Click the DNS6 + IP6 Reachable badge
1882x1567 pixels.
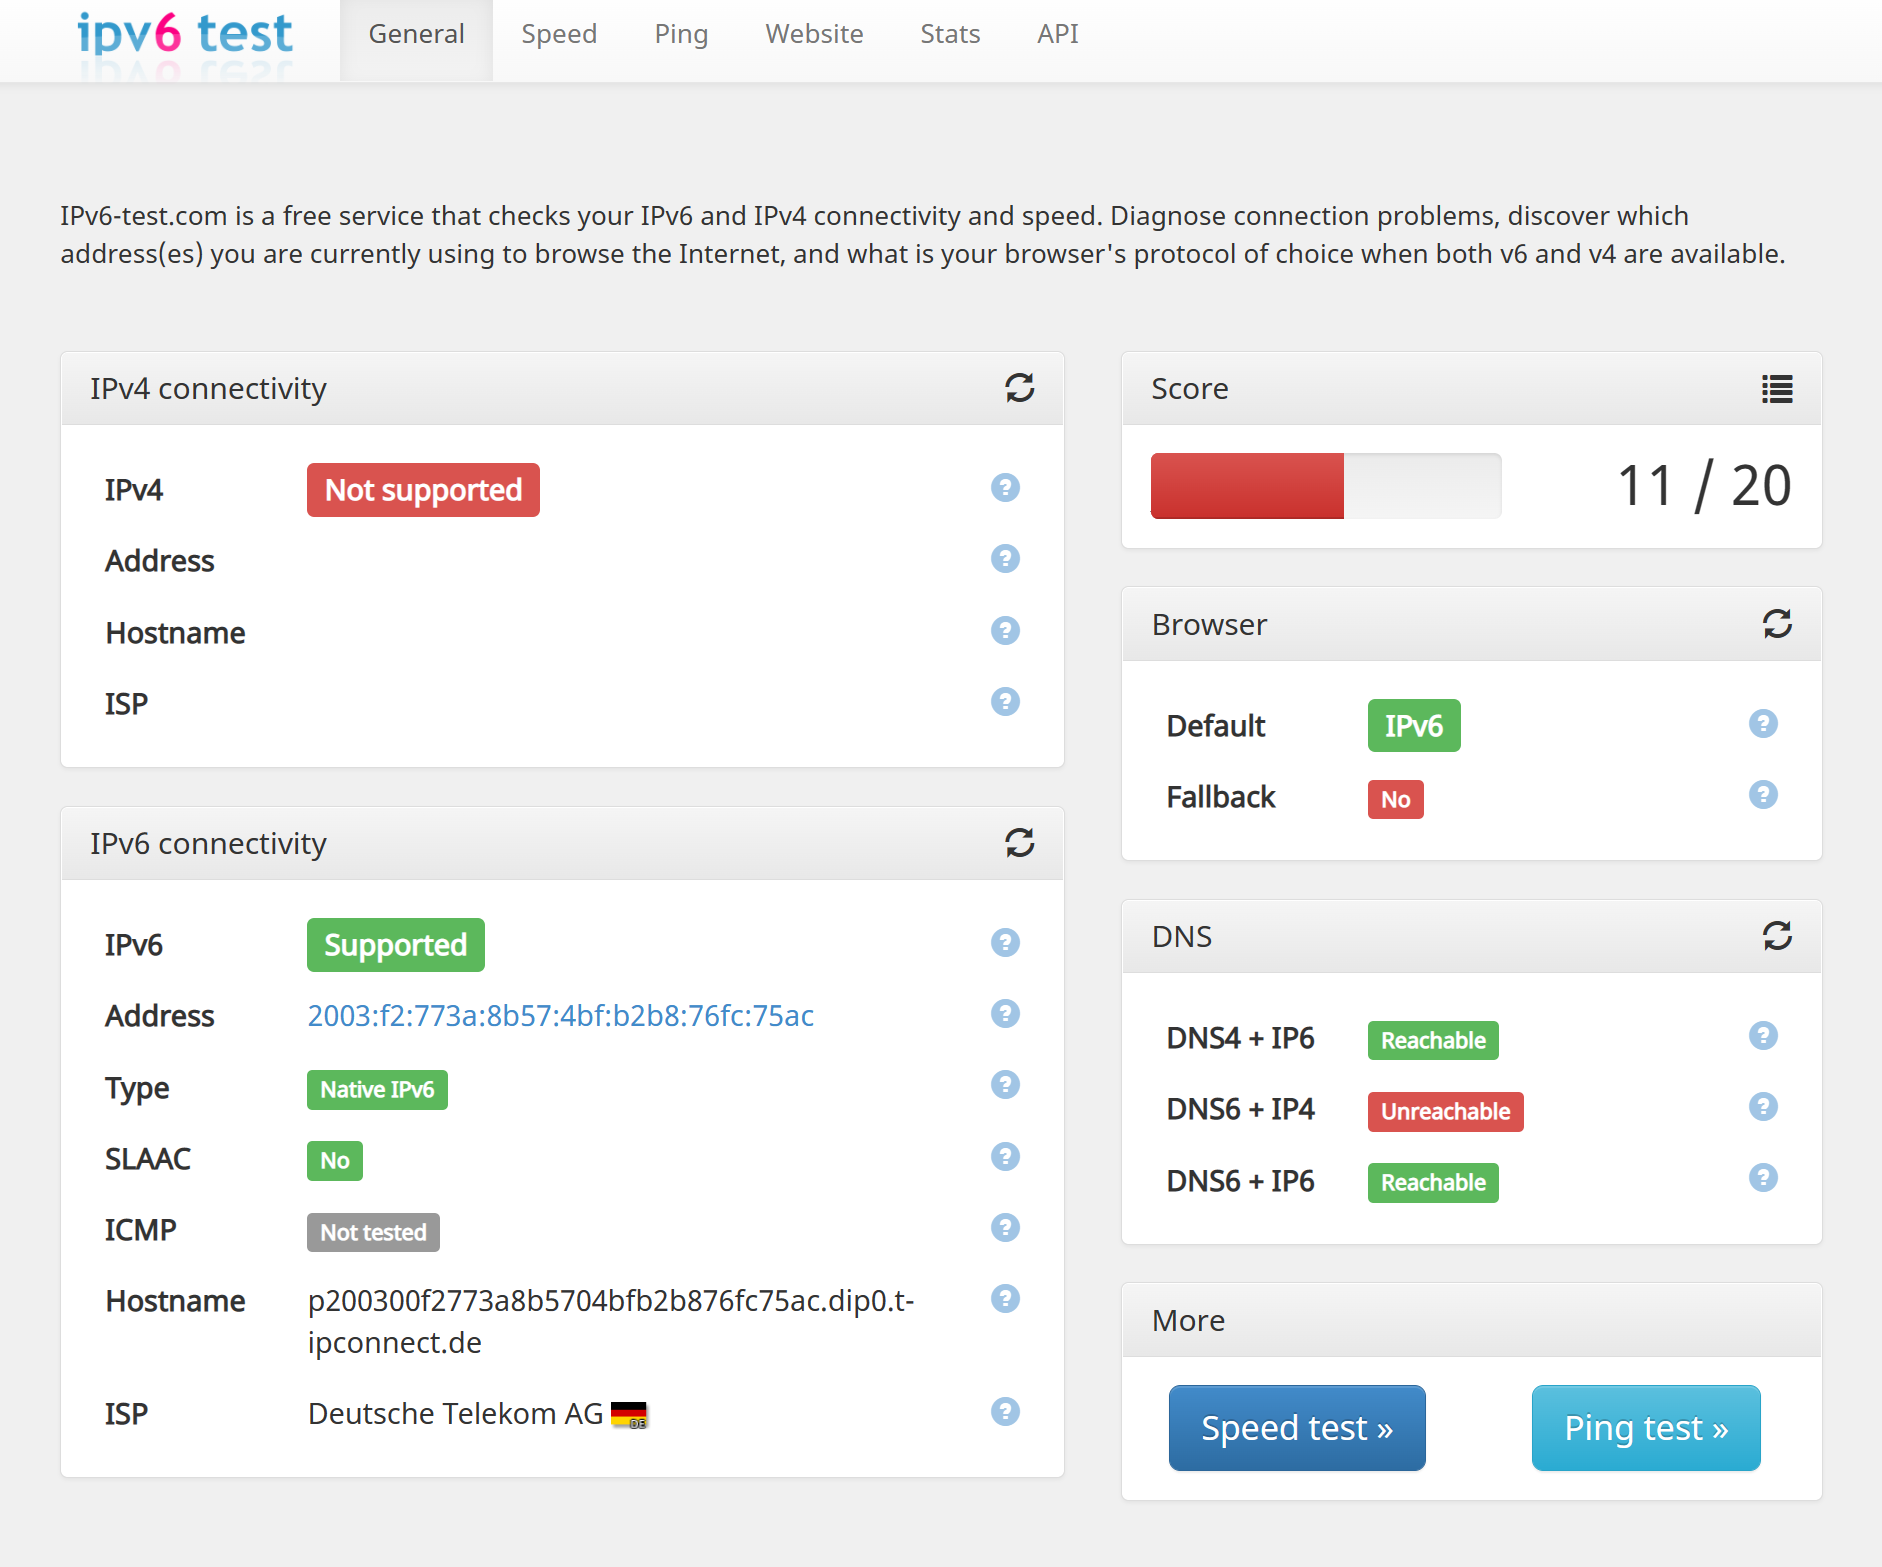[x=1433, y=1182]
